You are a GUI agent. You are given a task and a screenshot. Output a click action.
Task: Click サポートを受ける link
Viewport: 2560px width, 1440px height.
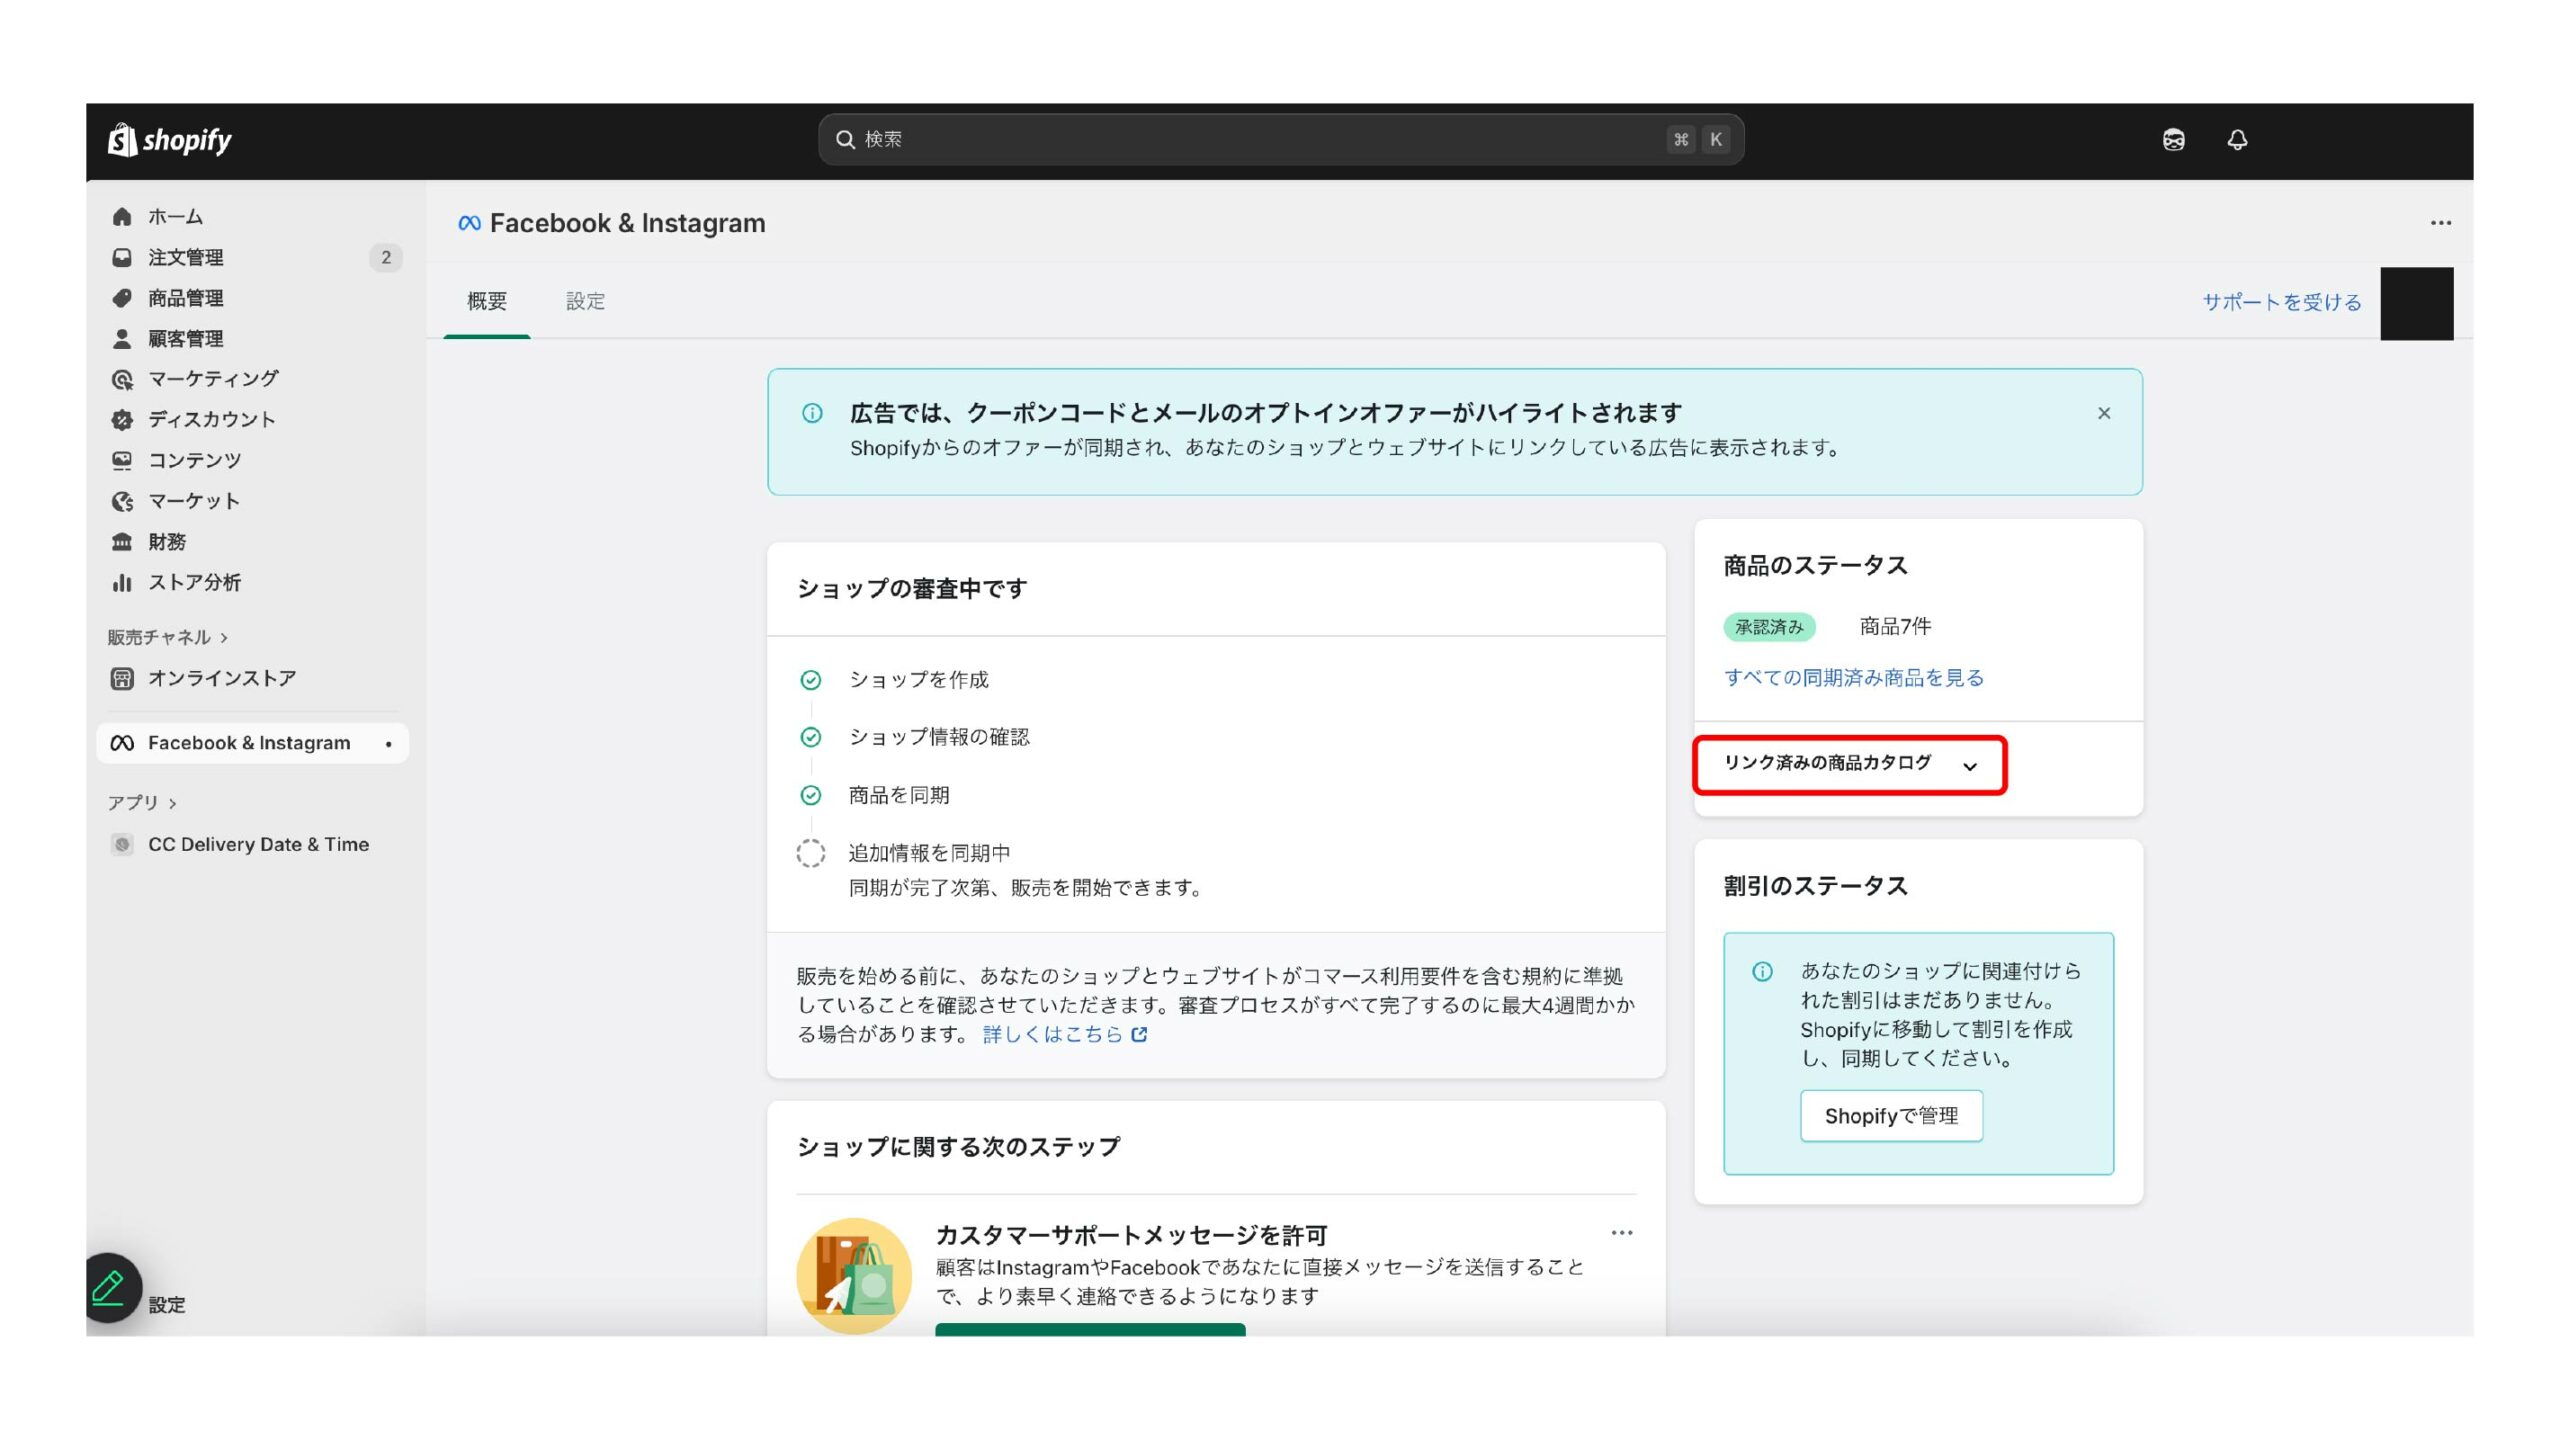[2282, 302]
